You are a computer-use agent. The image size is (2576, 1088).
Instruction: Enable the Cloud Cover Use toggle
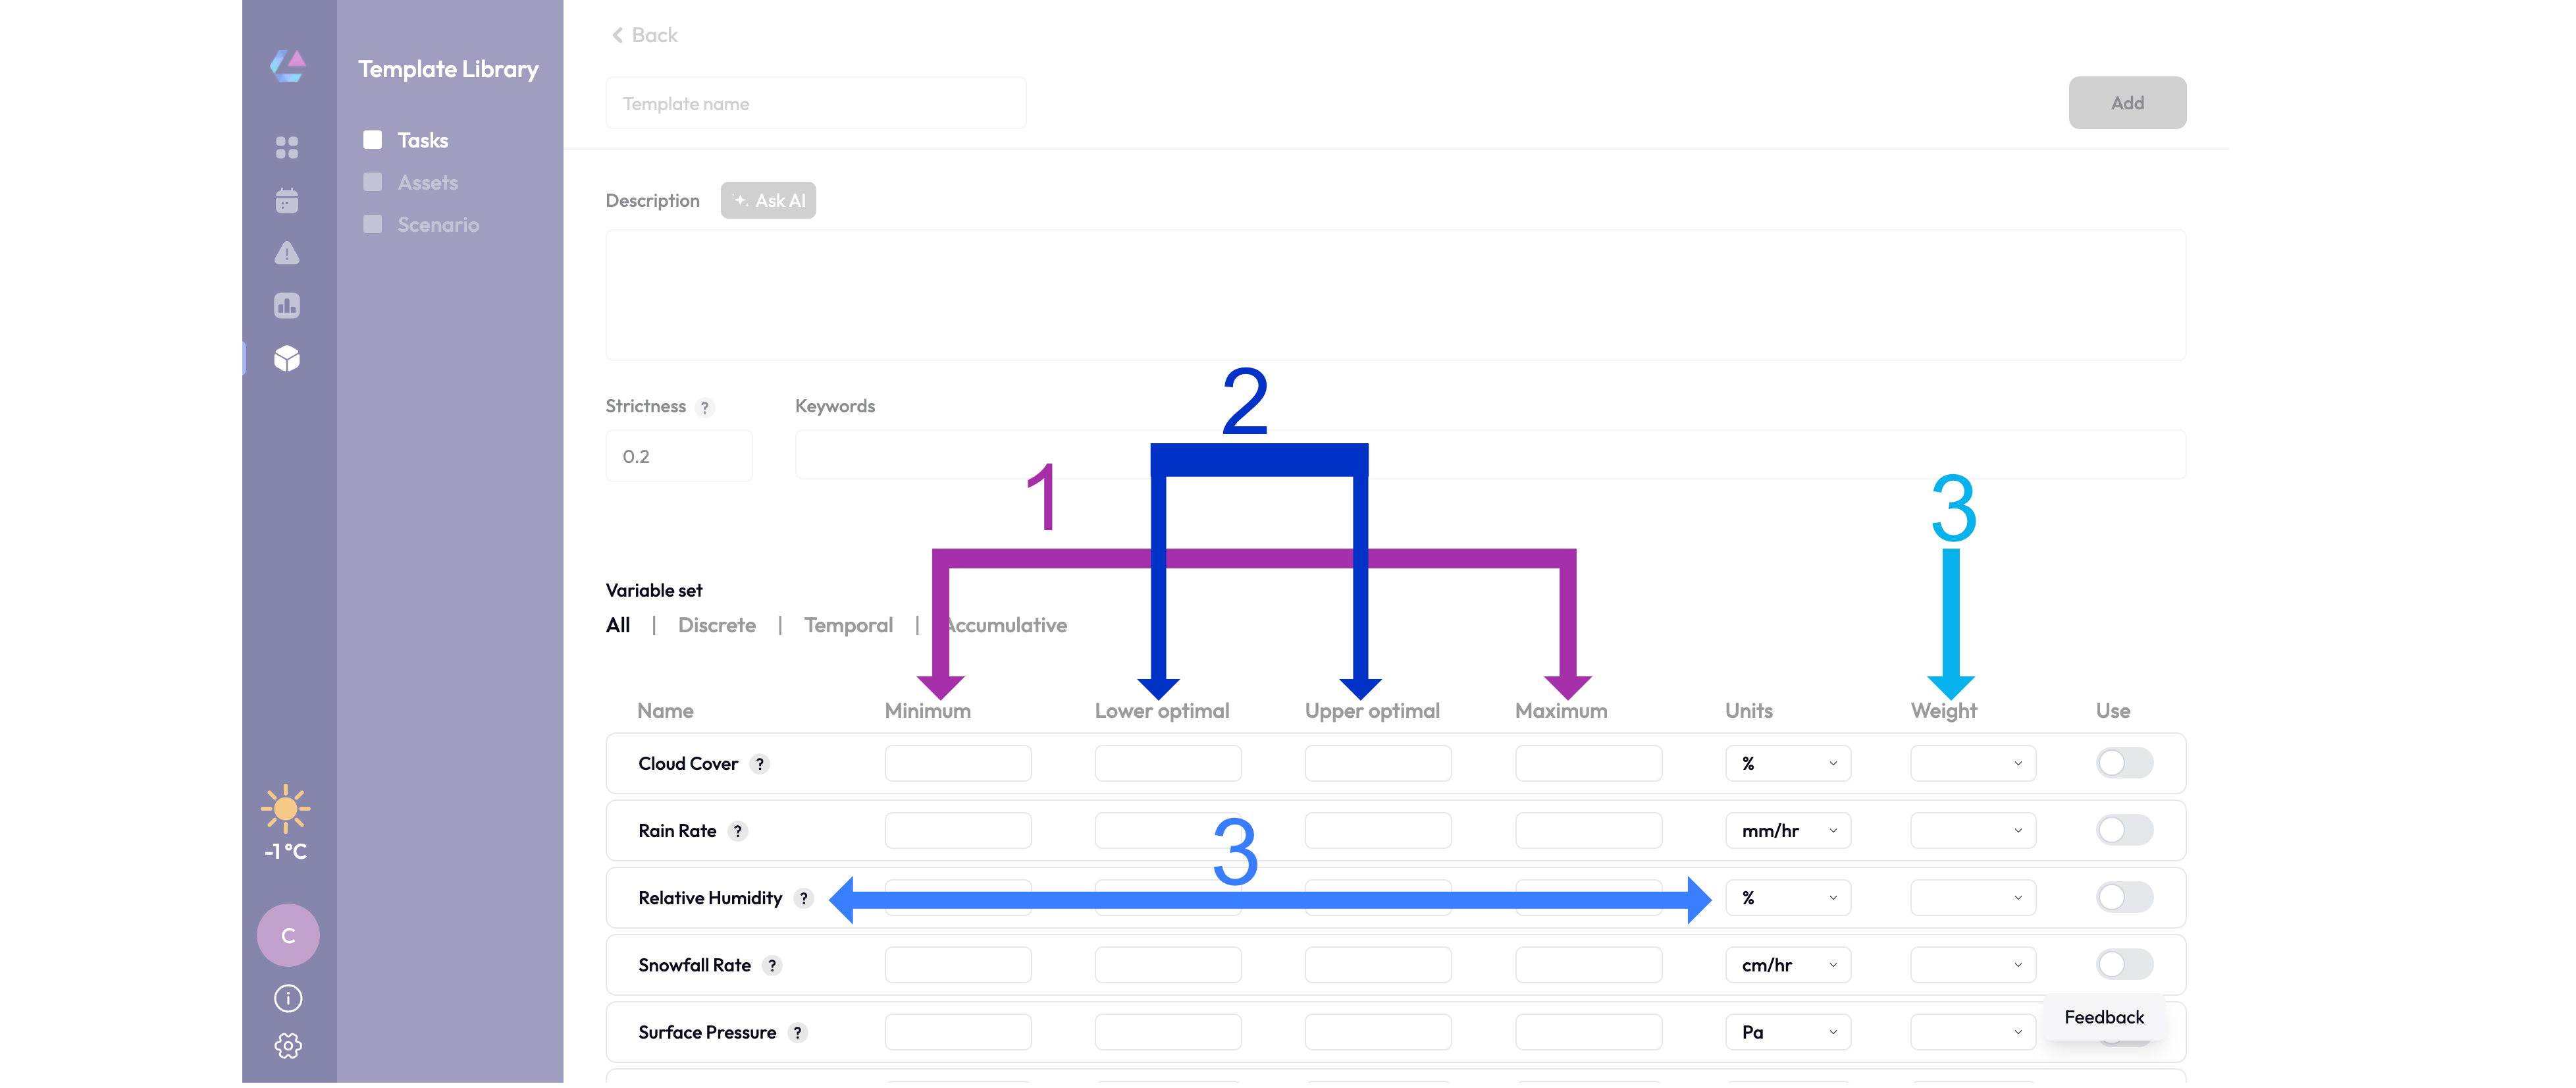coord(2124,763)
